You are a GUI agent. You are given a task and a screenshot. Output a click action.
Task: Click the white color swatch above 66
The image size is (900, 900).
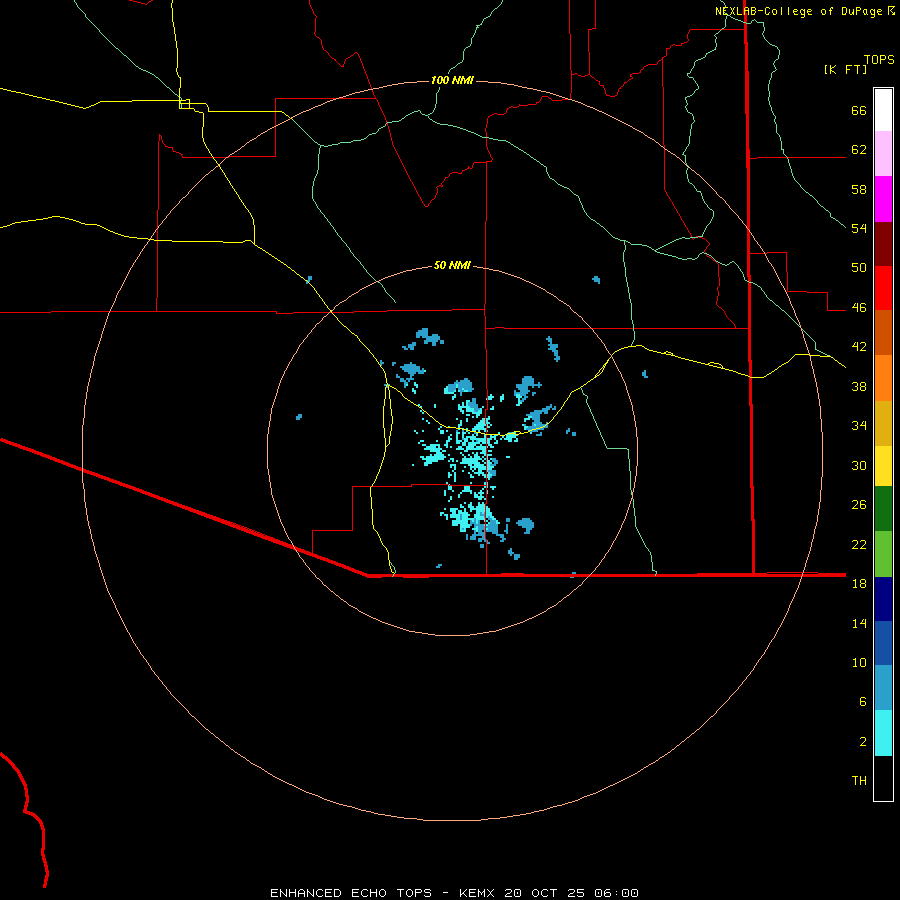coord(883,110)
